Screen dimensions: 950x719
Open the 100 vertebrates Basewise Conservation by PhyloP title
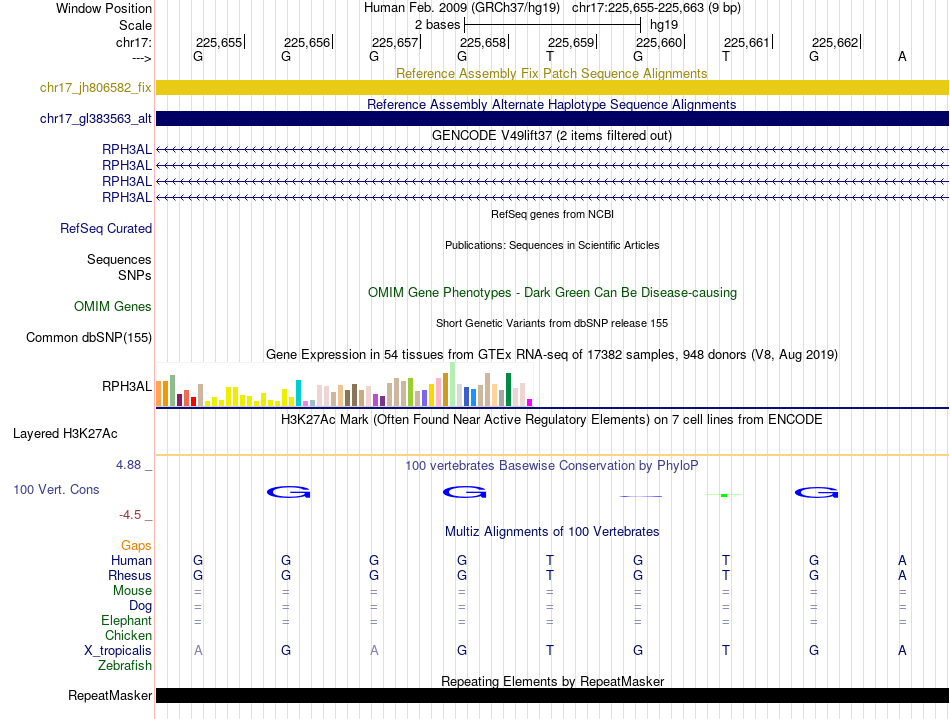(x=551, y=465)
